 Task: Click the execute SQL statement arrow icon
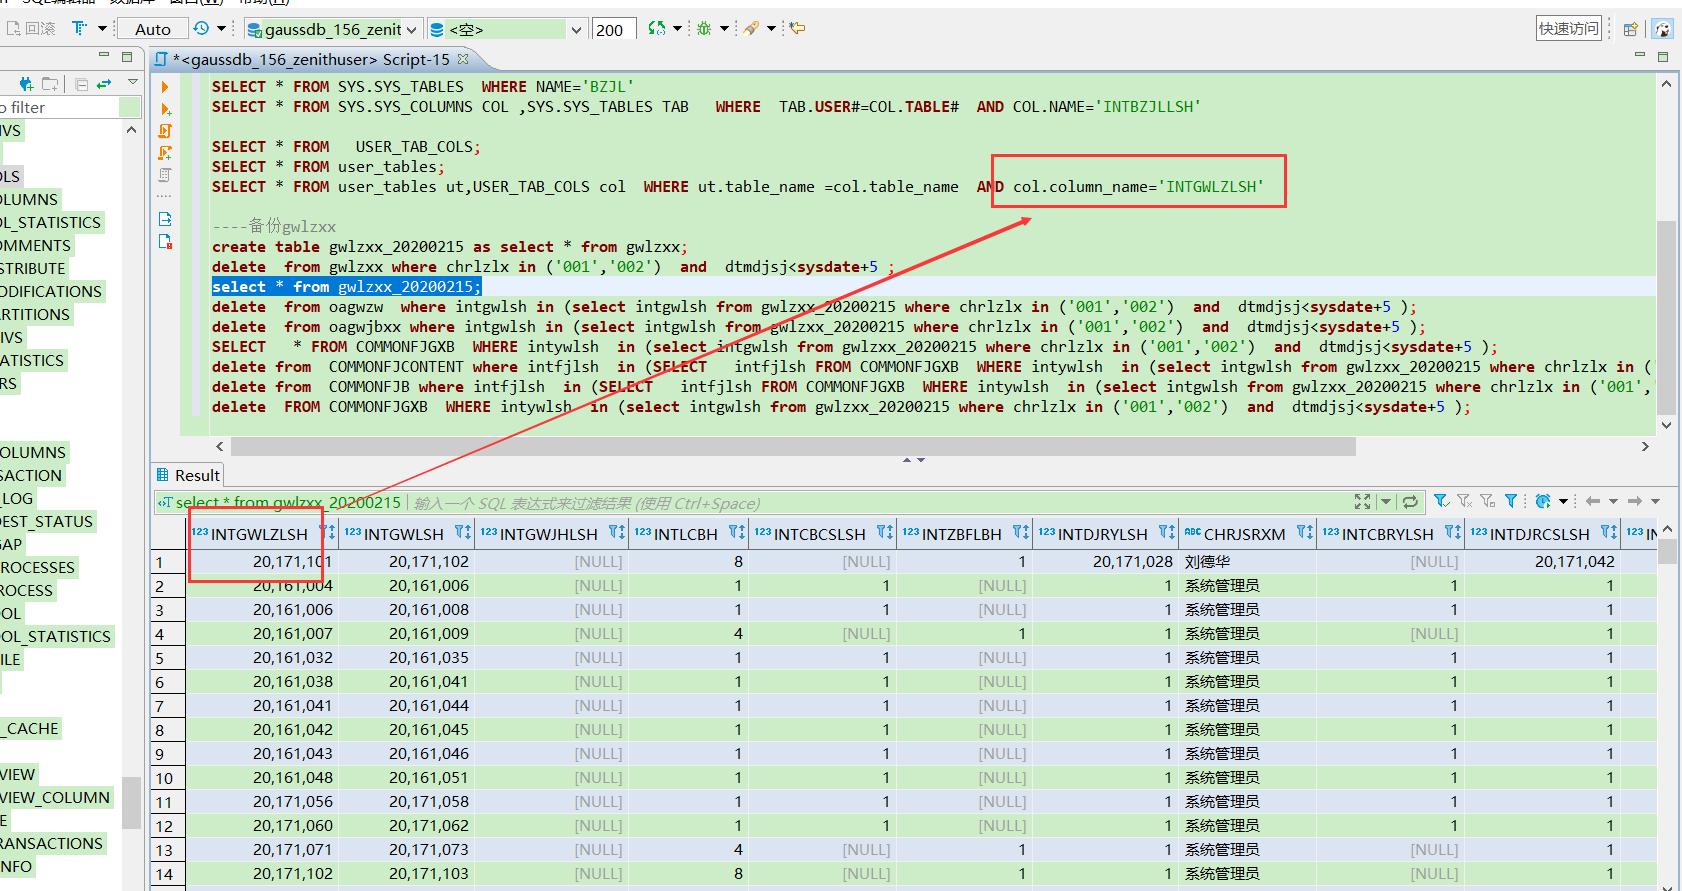165,88
